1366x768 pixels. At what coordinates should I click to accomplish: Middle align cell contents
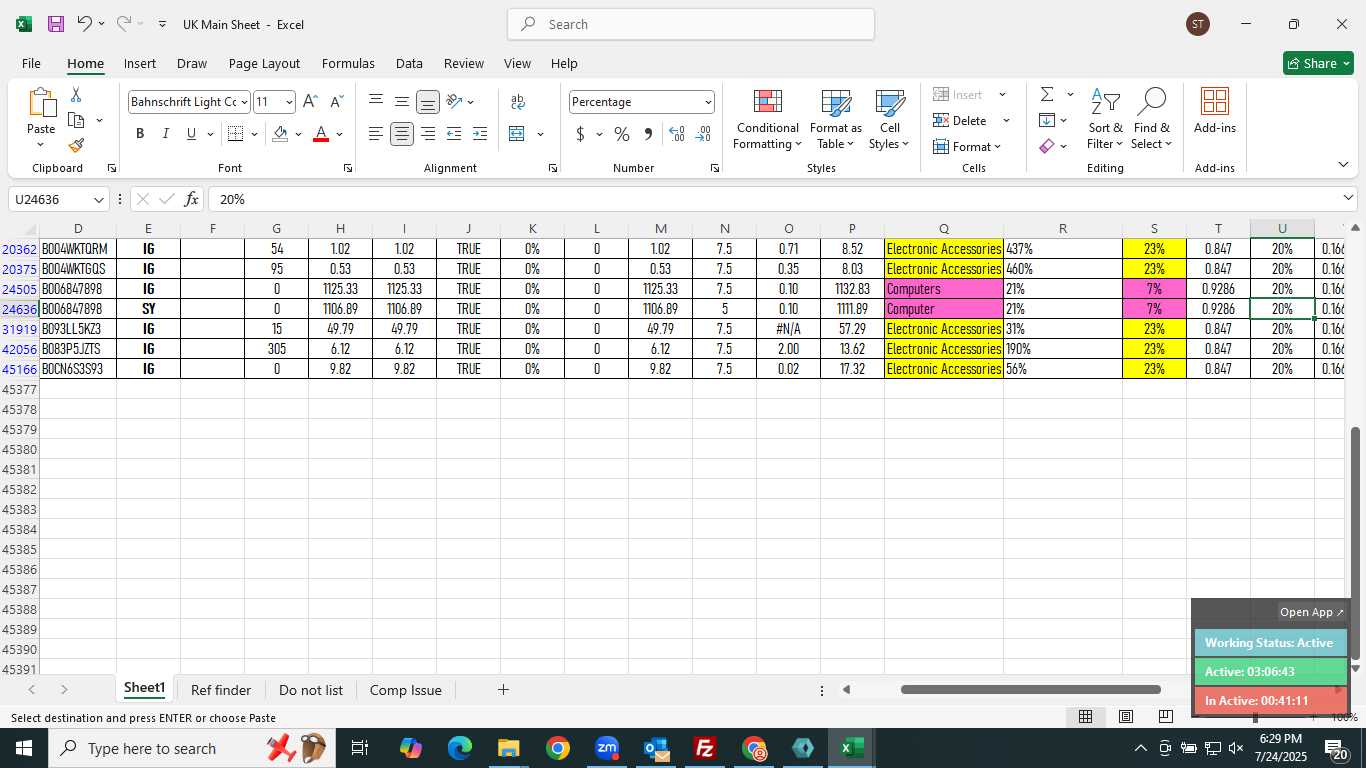(402, 102)
